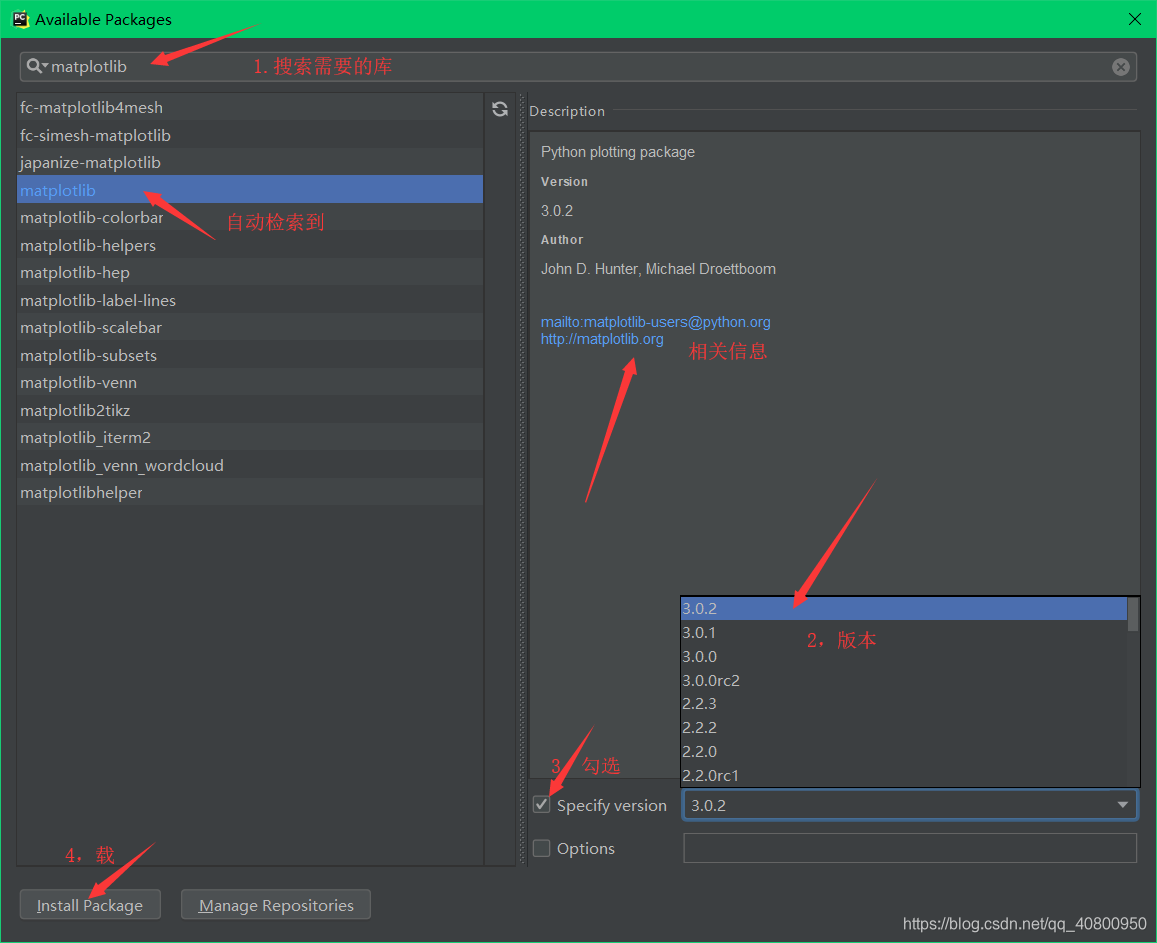Select fc-matplotlib4mesh package
Viewport: 1157px width, 943px height.
pyautogui.click(x=250, y=108)
